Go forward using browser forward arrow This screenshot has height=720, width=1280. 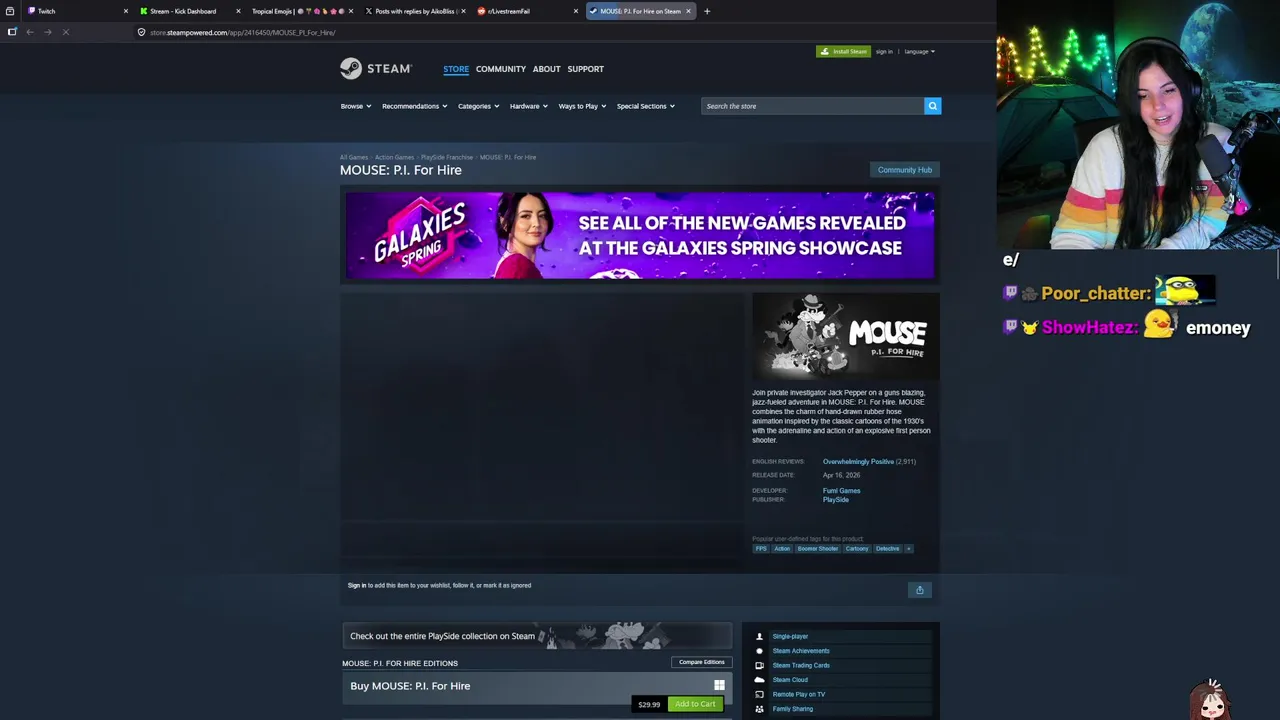[x=47, y=32]
